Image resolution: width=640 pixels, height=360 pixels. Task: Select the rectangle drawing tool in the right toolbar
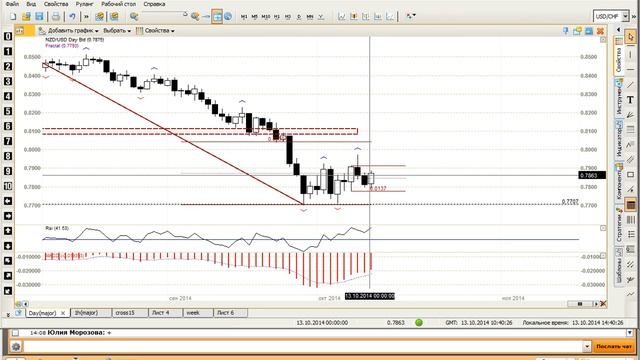(x=630, y=175)
